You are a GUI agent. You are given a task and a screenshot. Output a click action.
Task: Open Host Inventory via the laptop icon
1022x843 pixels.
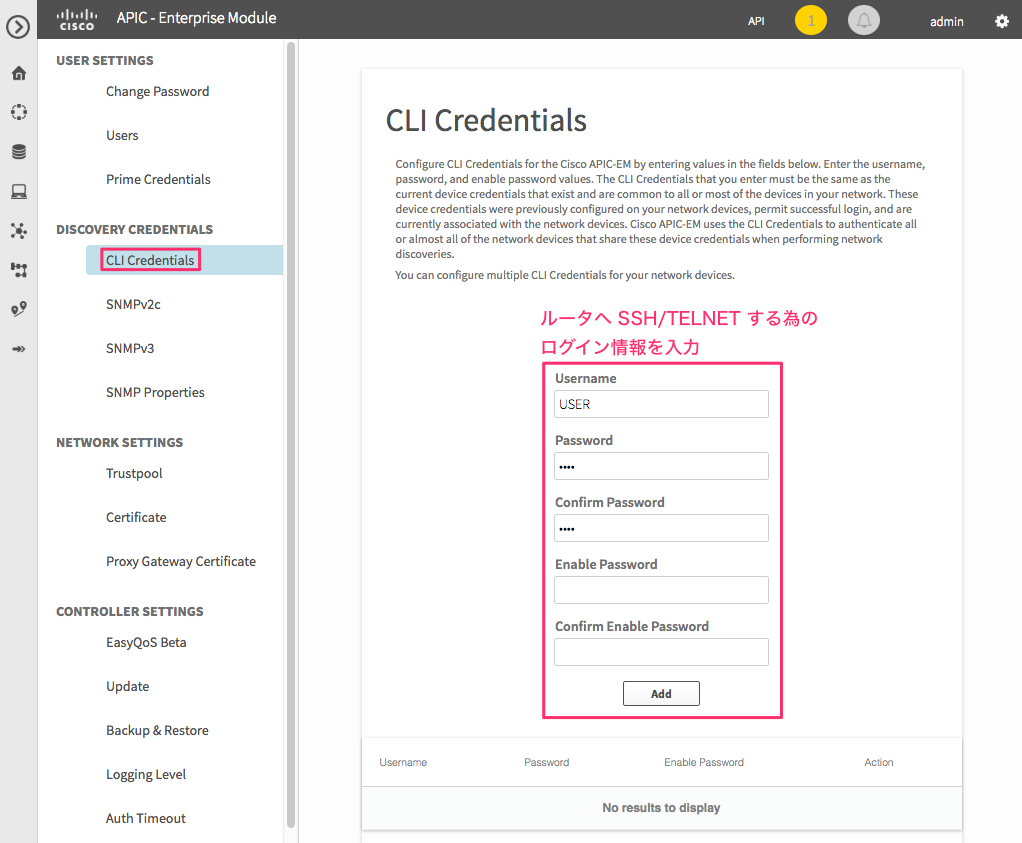19,191
